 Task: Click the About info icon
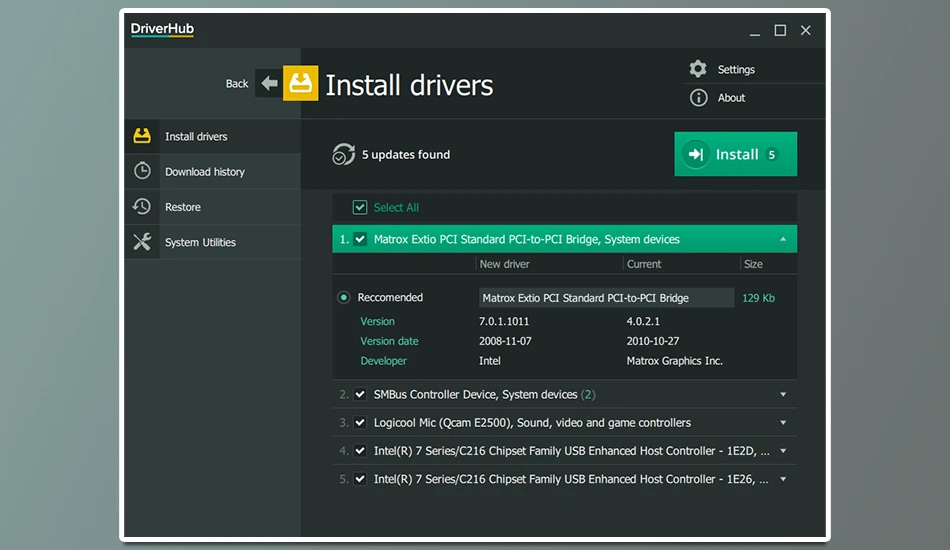coord(698,98)
